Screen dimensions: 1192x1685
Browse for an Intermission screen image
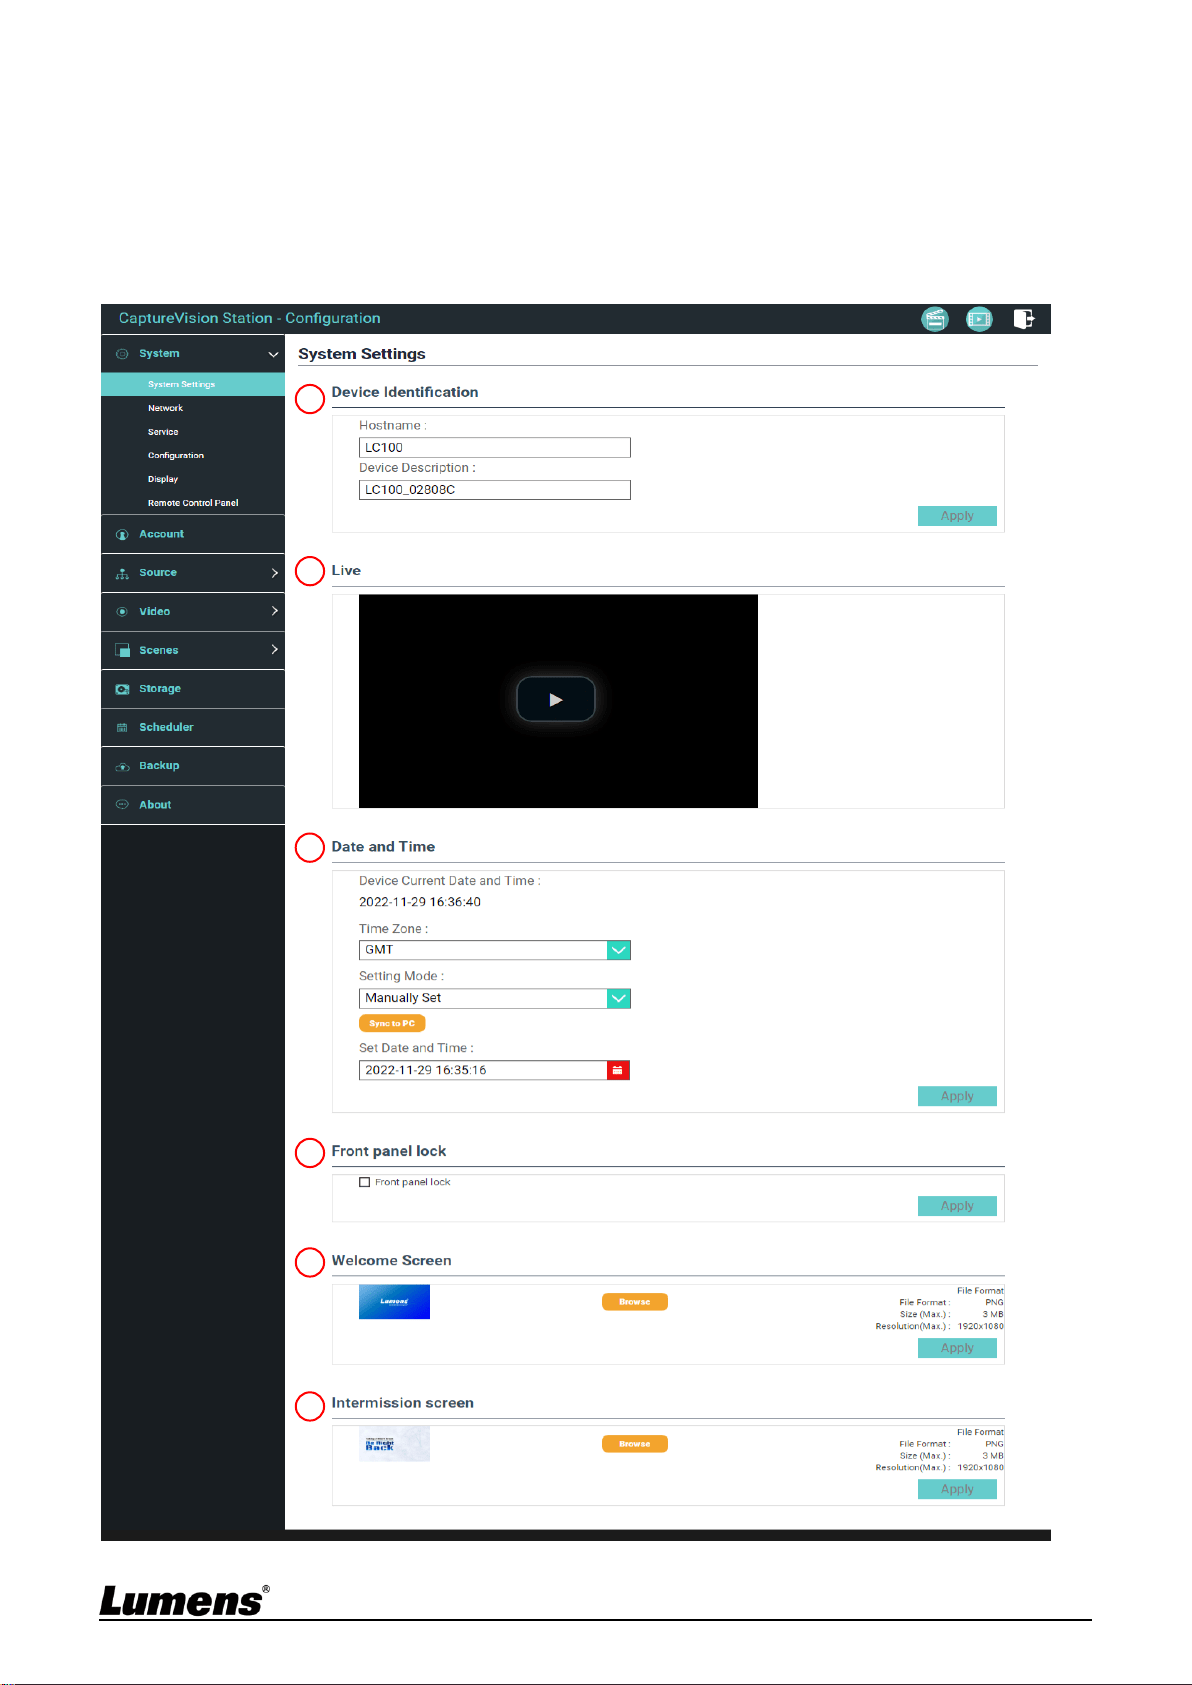pyautogui.click(x=635, y=1444)
